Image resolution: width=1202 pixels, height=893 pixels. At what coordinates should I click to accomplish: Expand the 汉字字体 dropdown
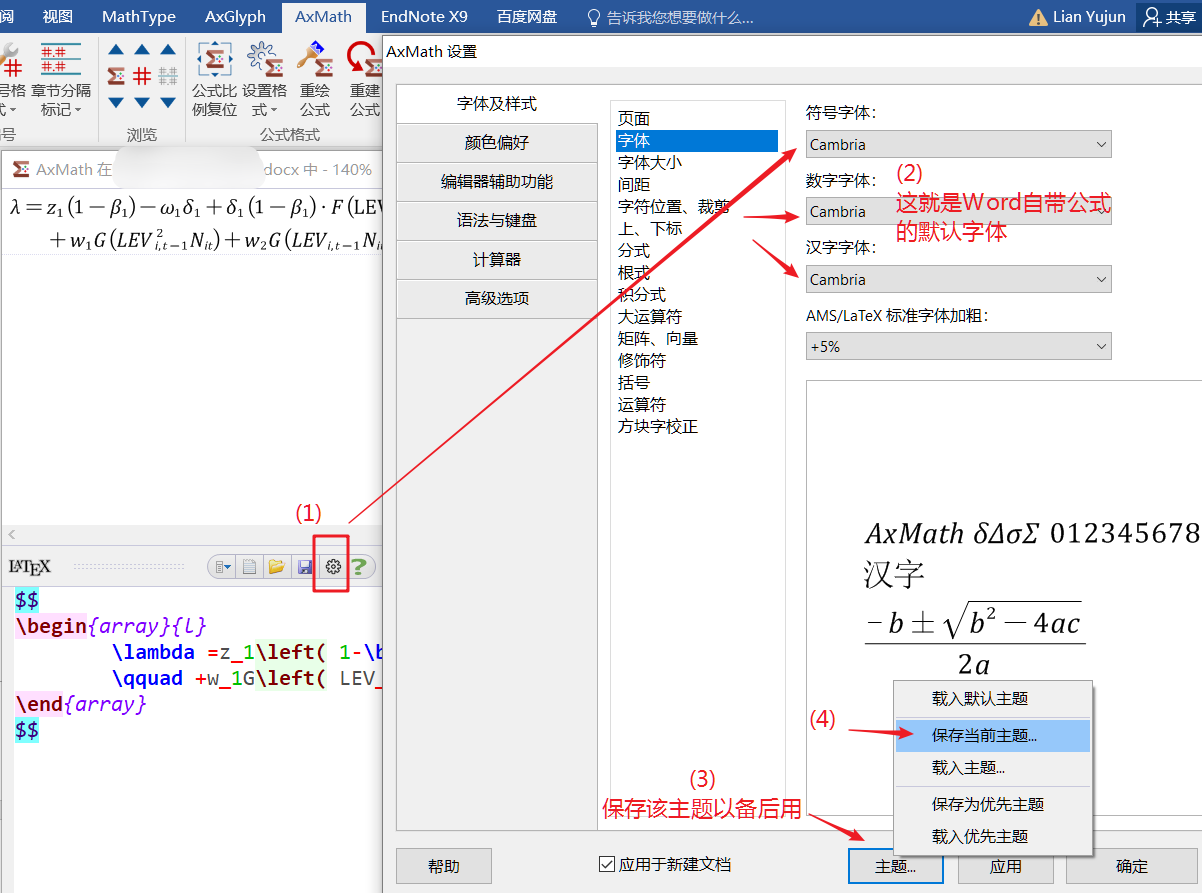pyautogui.click(x=958, y=280)
